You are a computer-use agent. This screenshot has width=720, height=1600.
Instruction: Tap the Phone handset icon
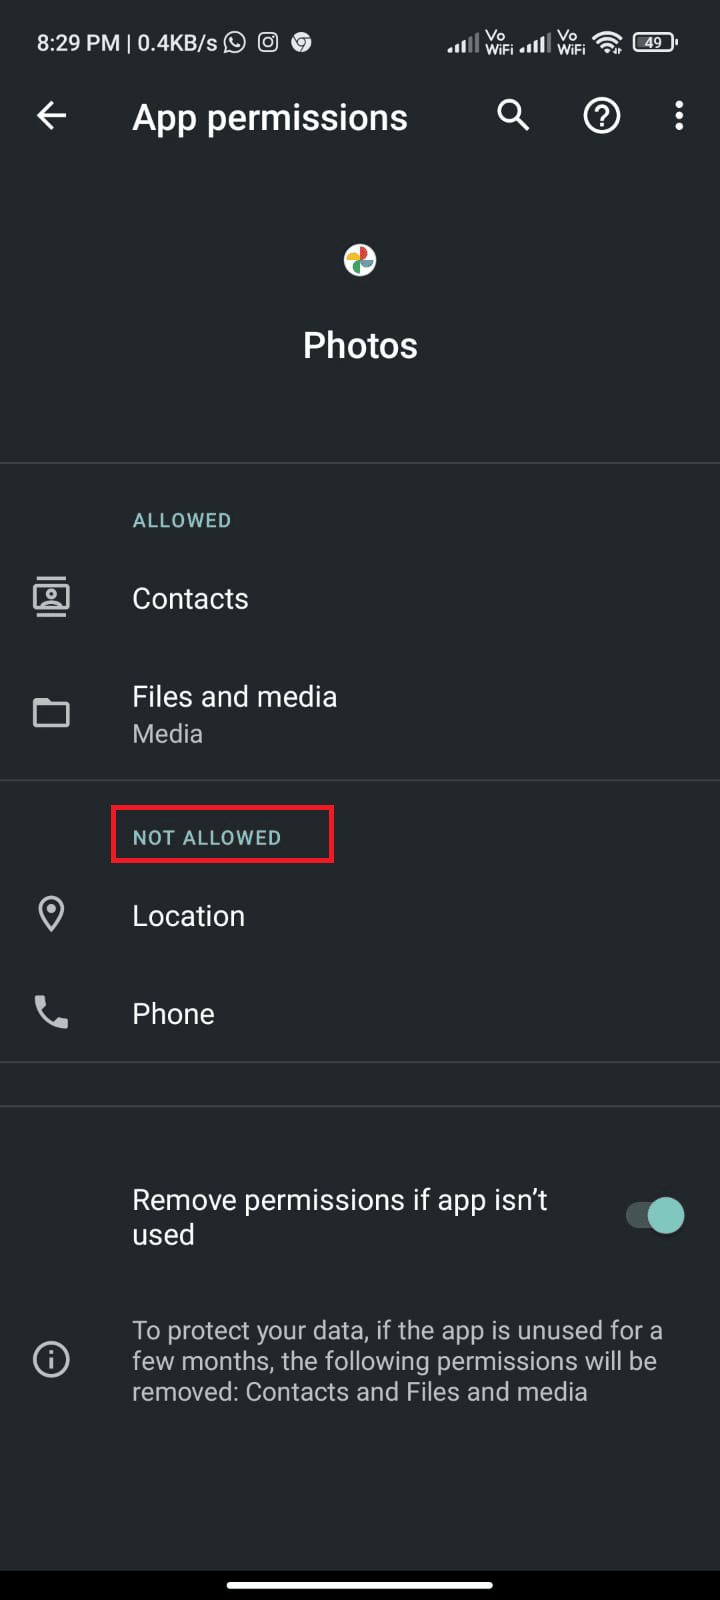51,1012
